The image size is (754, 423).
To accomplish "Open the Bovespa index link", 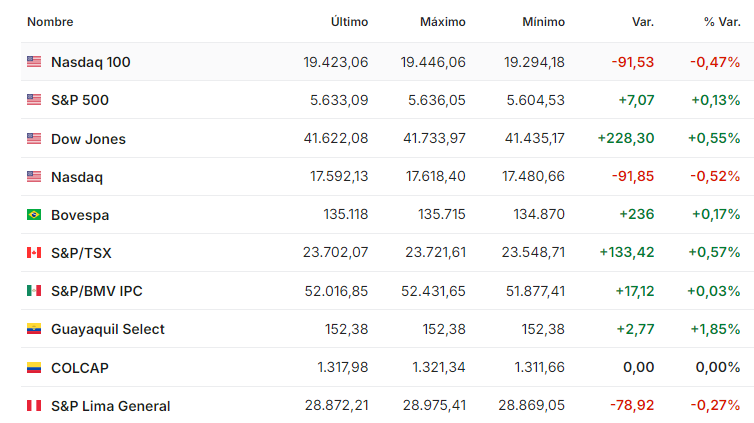I will (x=80, y=215).
